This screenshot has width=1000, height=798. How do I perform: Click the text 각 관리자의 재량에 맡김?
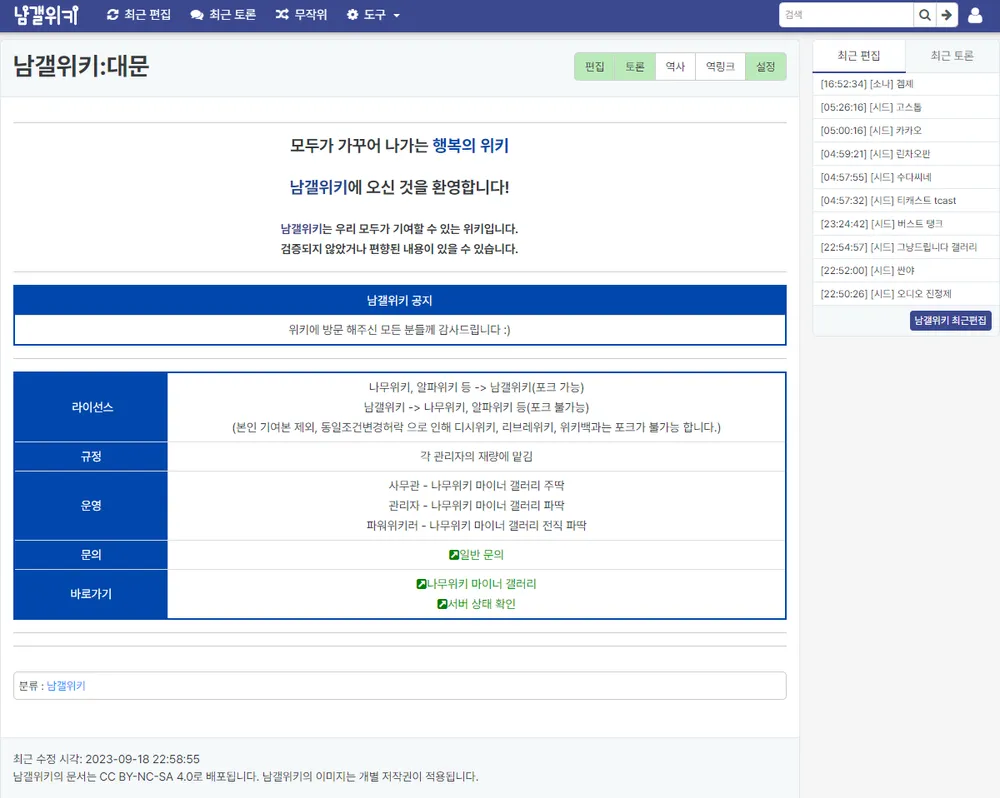pyautogui.click(x=476, y=457)
